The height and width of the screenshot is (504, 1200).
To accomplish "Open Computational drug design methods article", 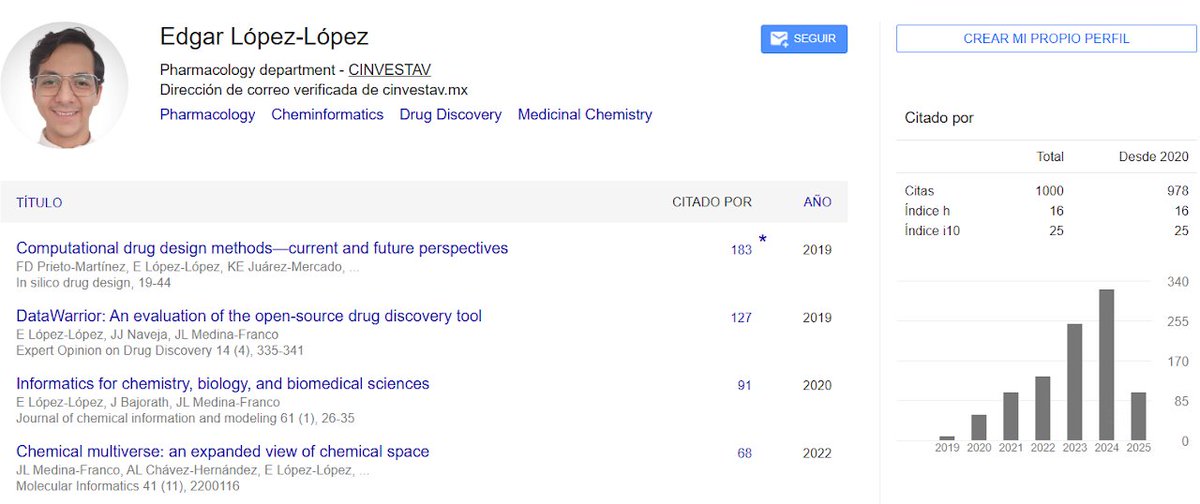I will (x=262, y=248).
